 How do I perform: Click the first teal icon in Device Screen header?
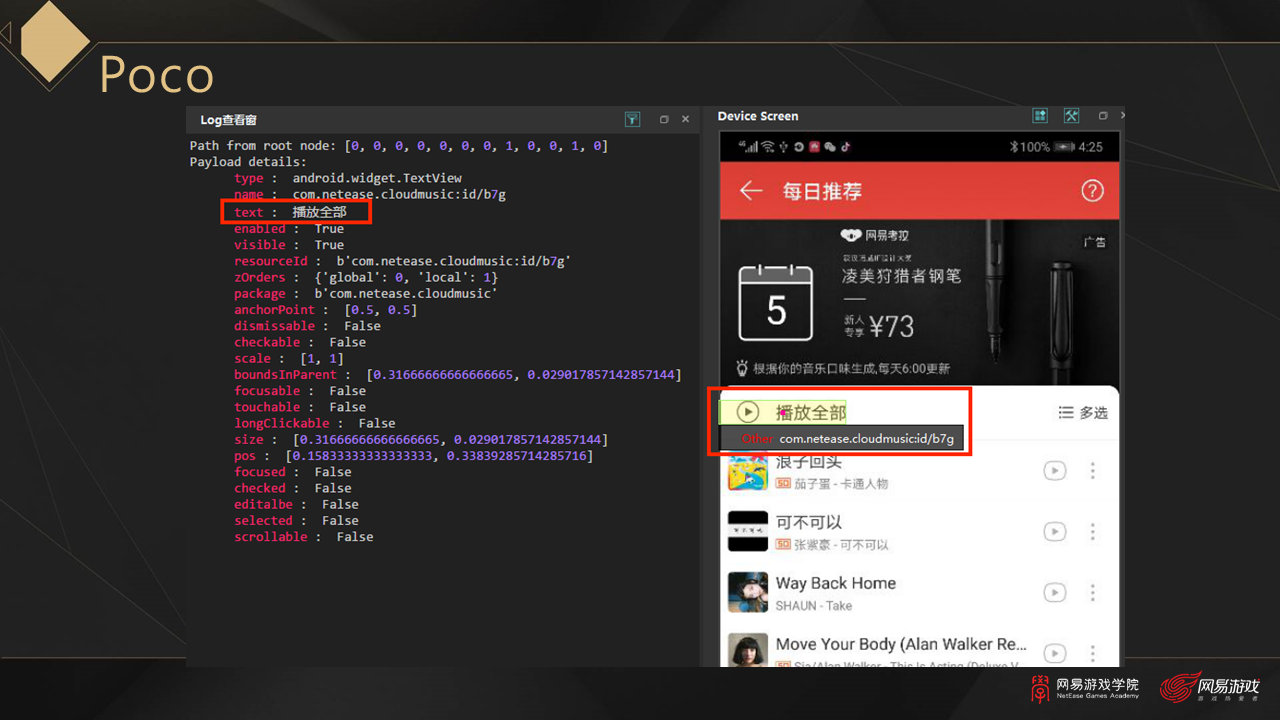[1040, 116]
